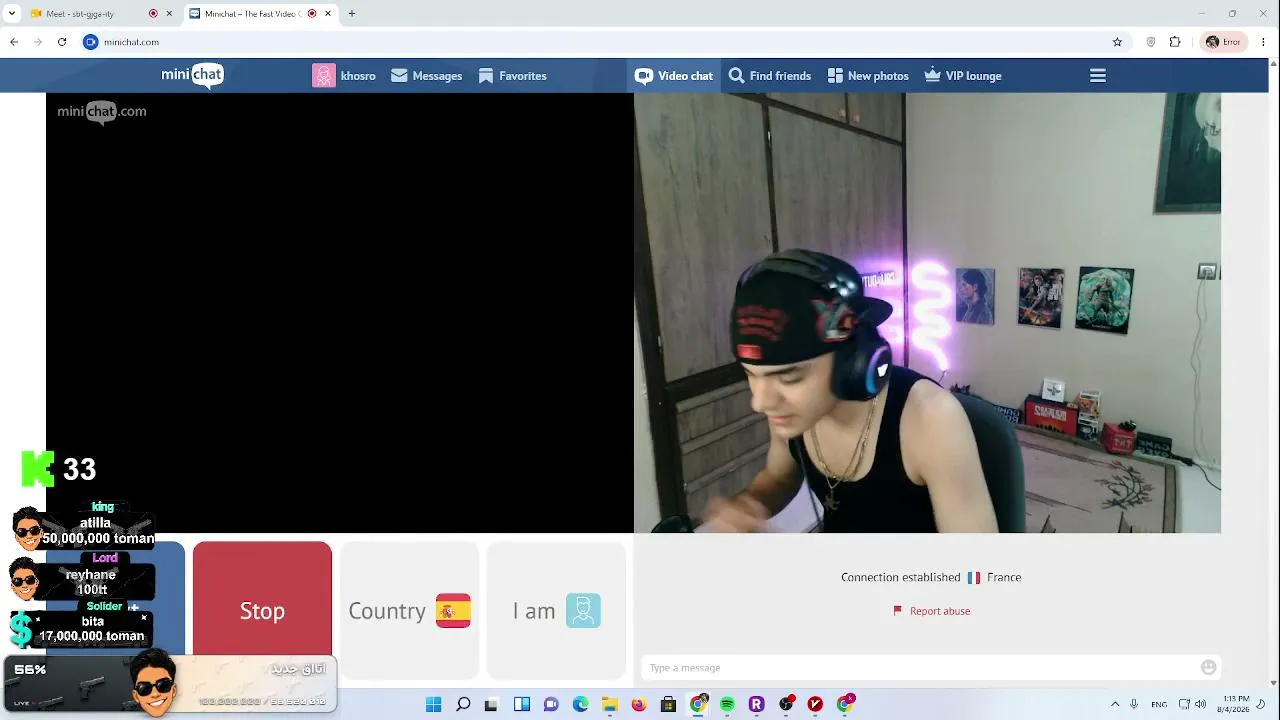1280x720 pixels.
Task: Open the Windows Start menu
Action: tap(433, 705)
